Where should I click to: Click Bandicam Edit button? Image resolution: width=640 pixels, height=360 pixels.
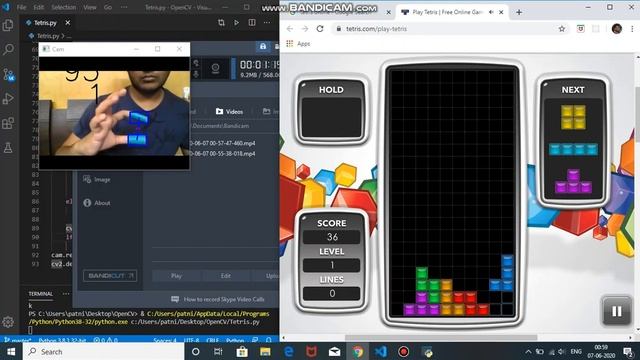(x=226, y=276)
